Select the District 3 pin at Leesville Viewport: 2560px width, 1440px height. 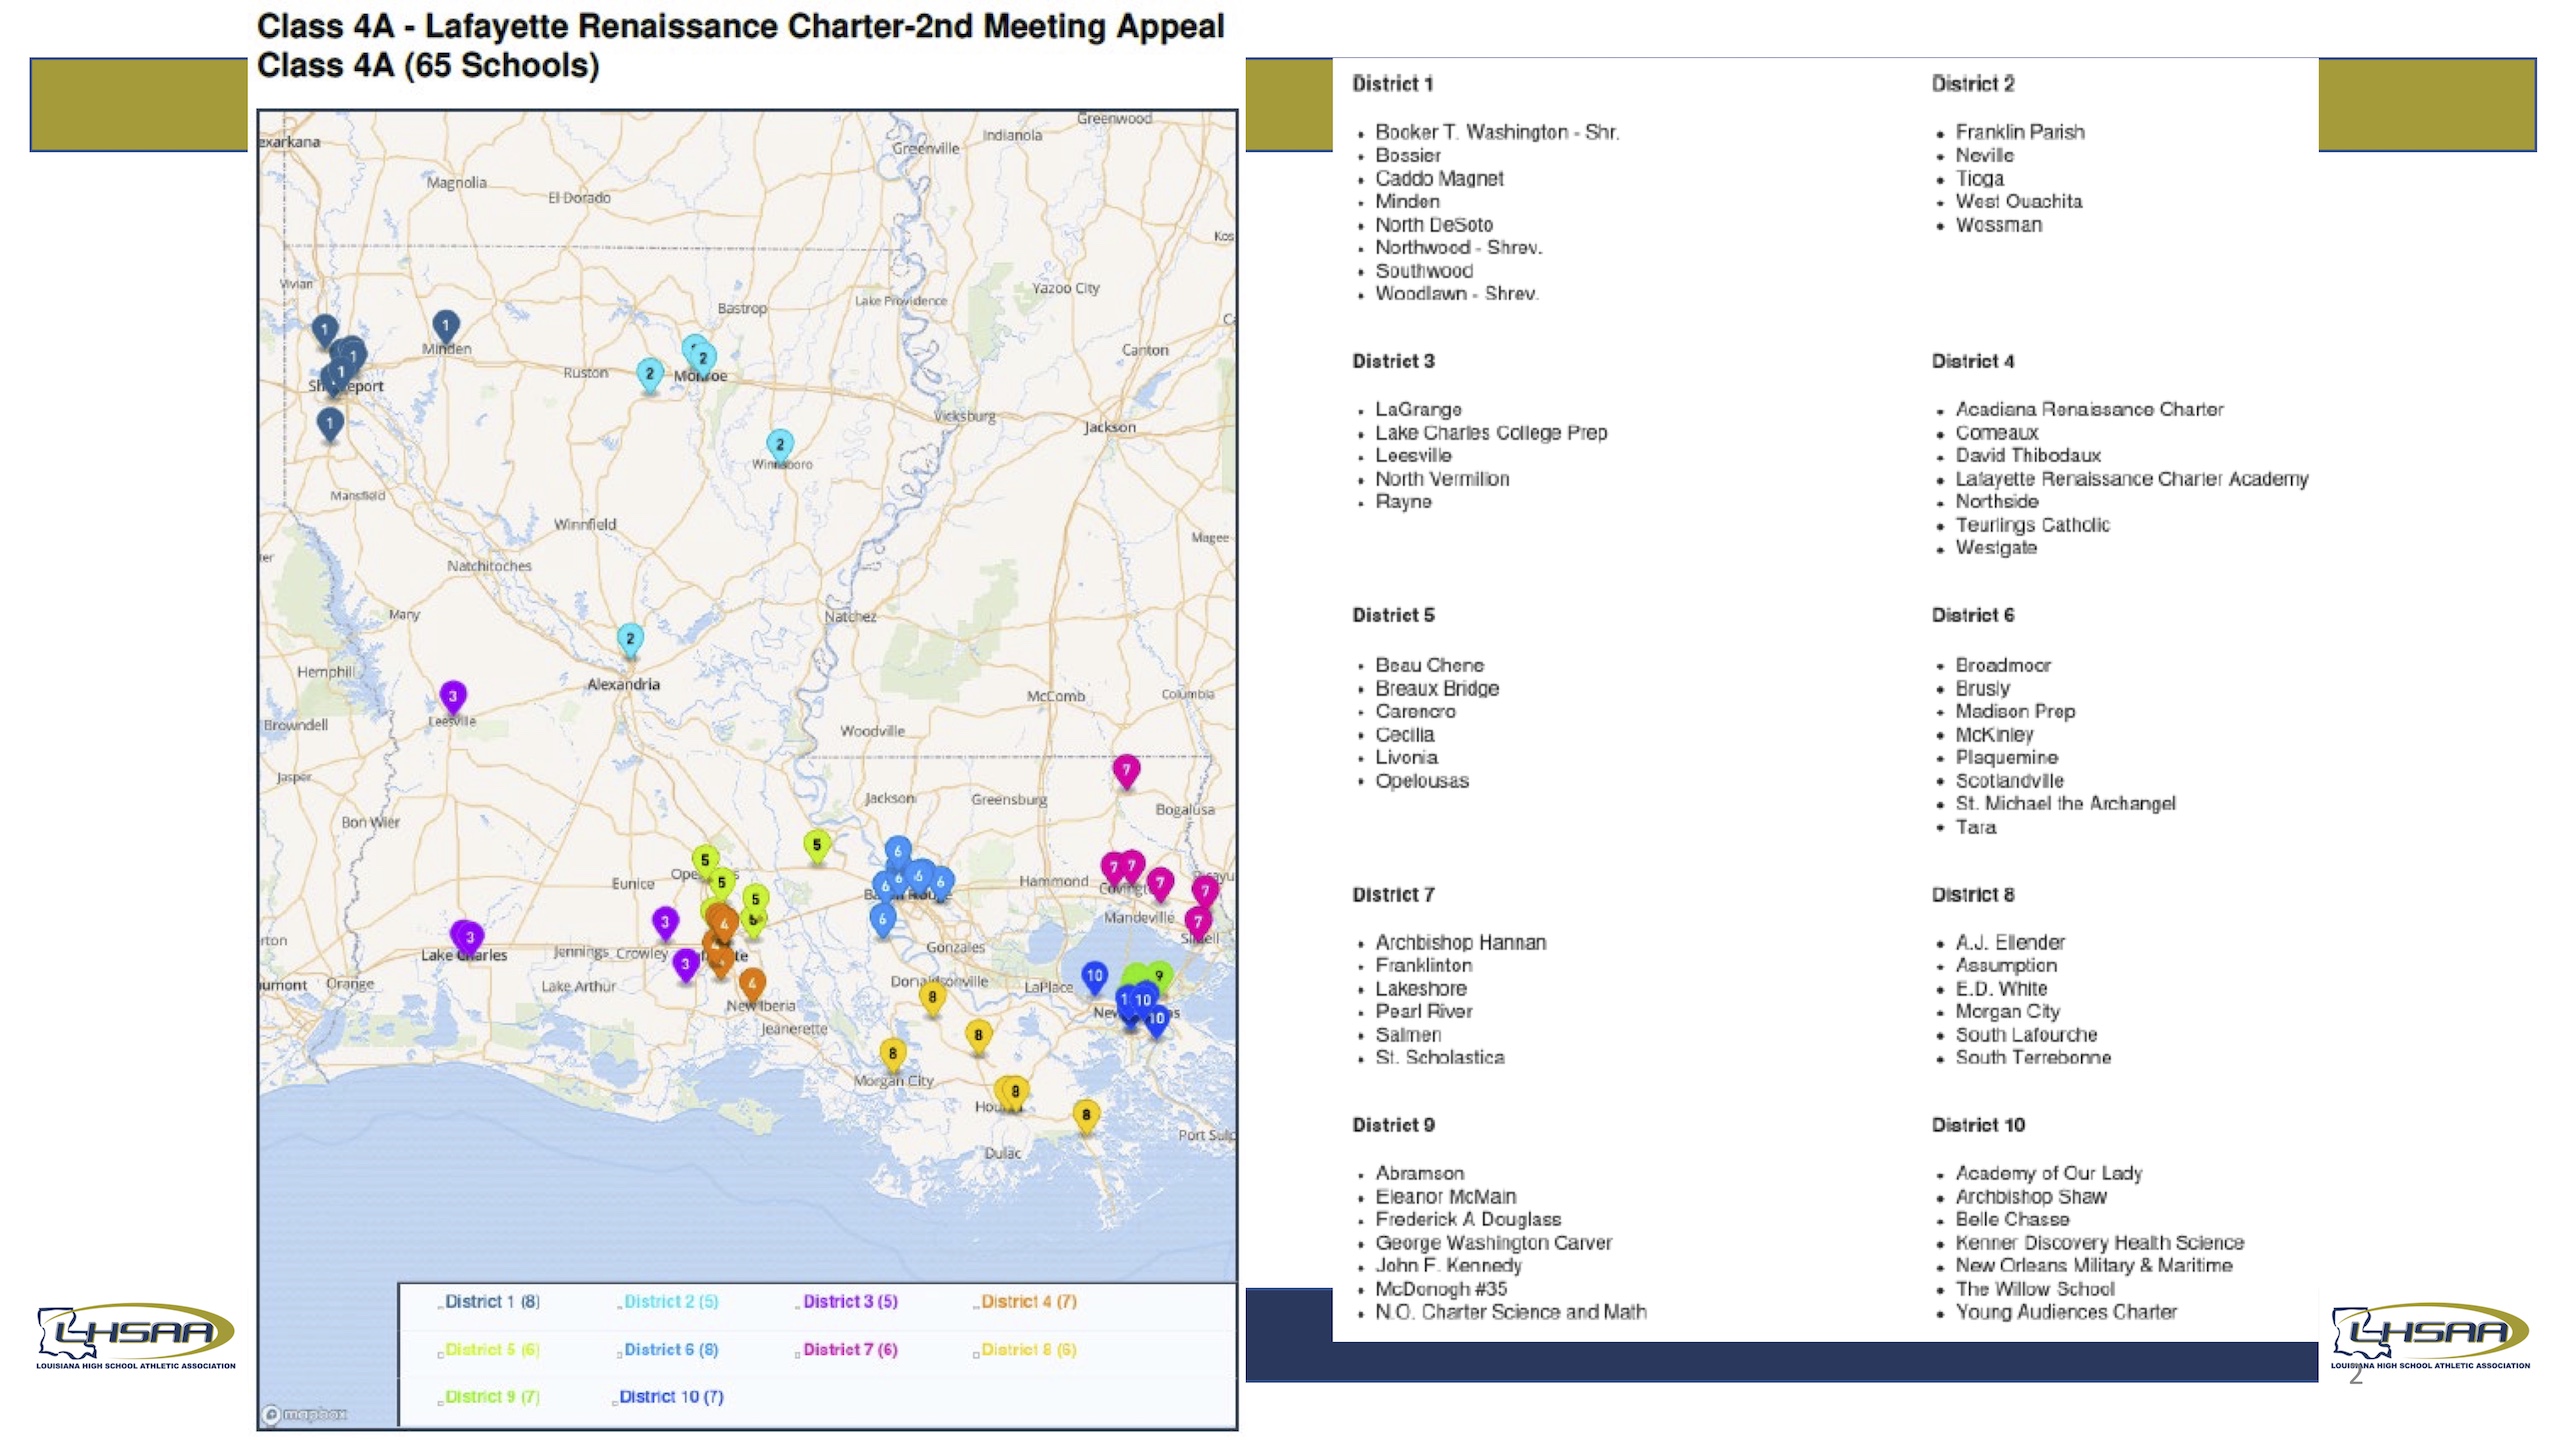pos(453,696)
